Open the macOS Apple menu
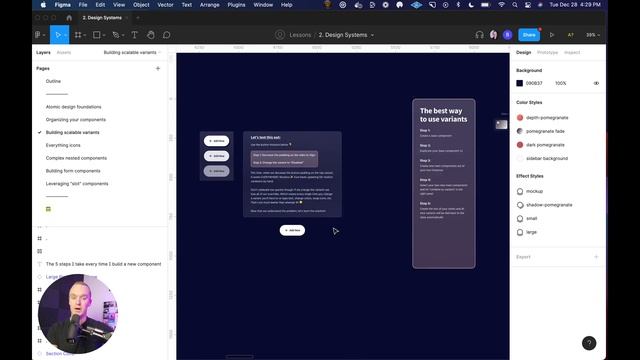640x360 pixels. [43, 5]
